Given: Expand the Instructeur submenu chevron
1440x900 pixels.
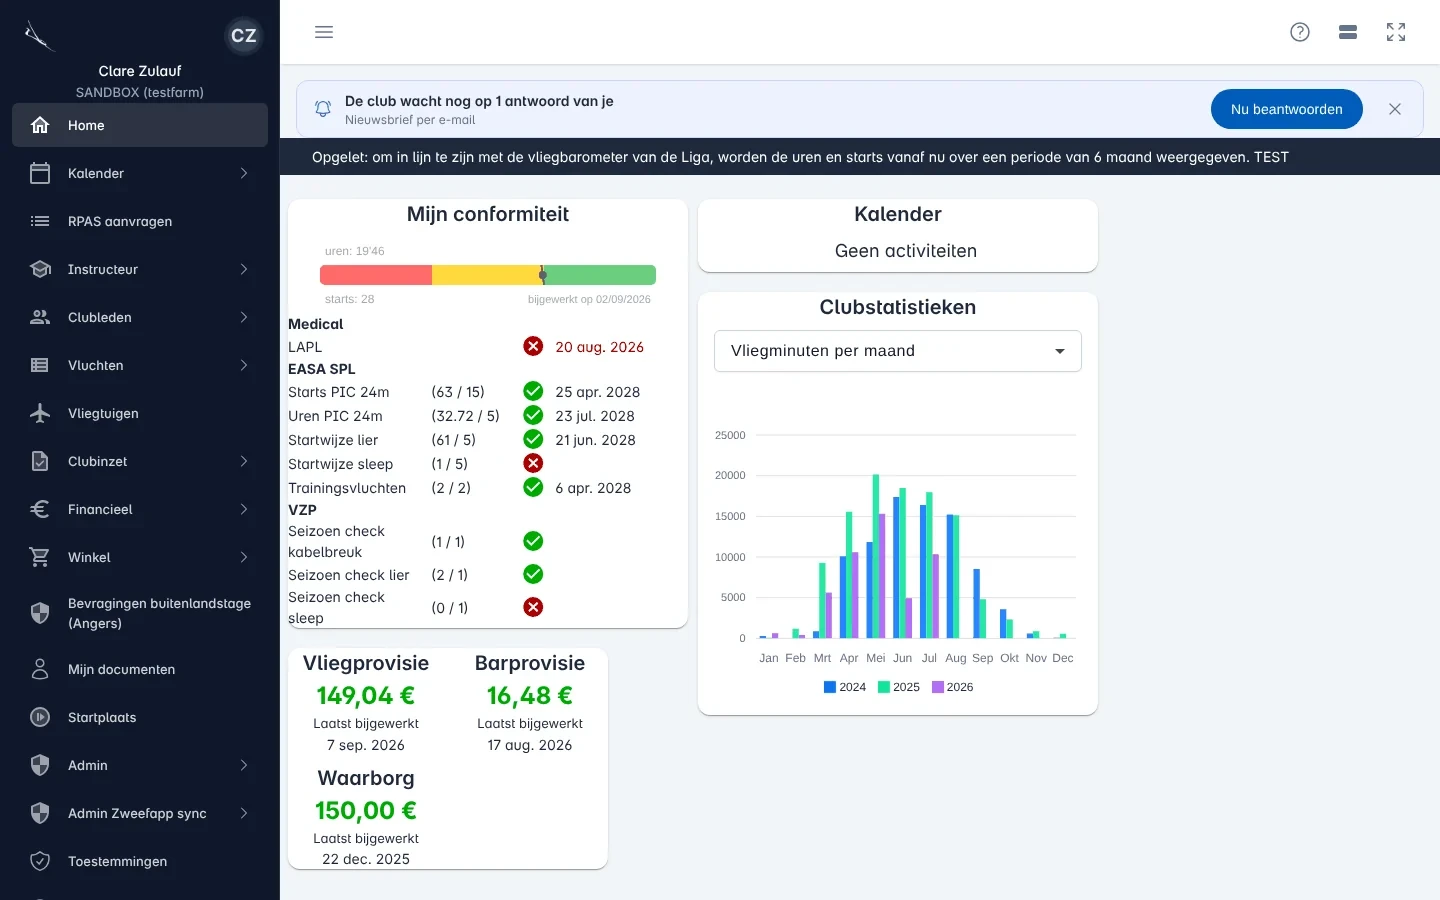Looking at the screenshot, I should 244,269.
